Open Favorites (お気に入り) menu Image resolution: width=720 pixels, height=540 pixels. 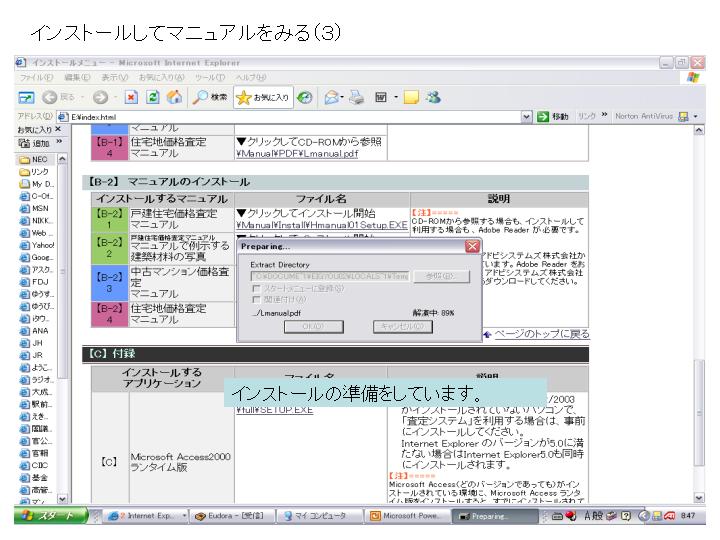pos(162,78)
